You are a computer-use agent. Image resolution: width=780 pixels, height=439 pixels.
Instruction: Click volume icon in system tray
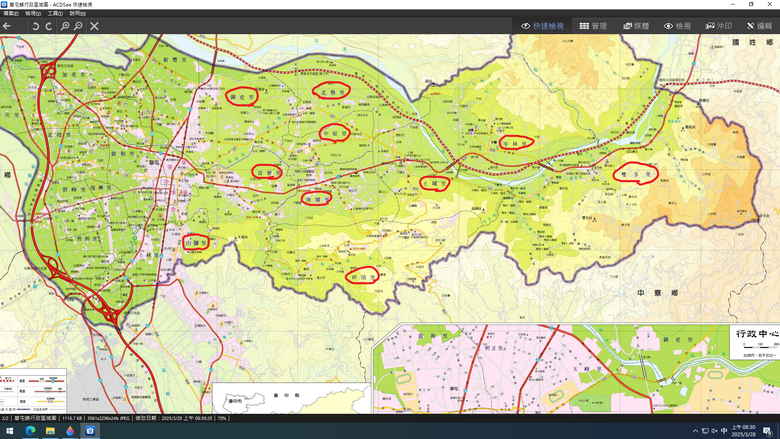[714, 431]
